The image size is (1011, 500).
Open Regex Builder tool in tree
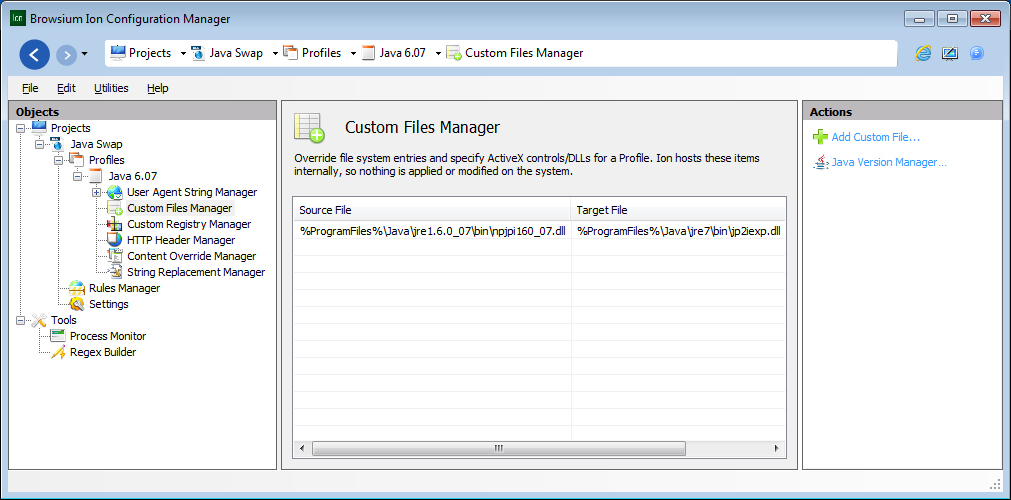click(102, 352)
